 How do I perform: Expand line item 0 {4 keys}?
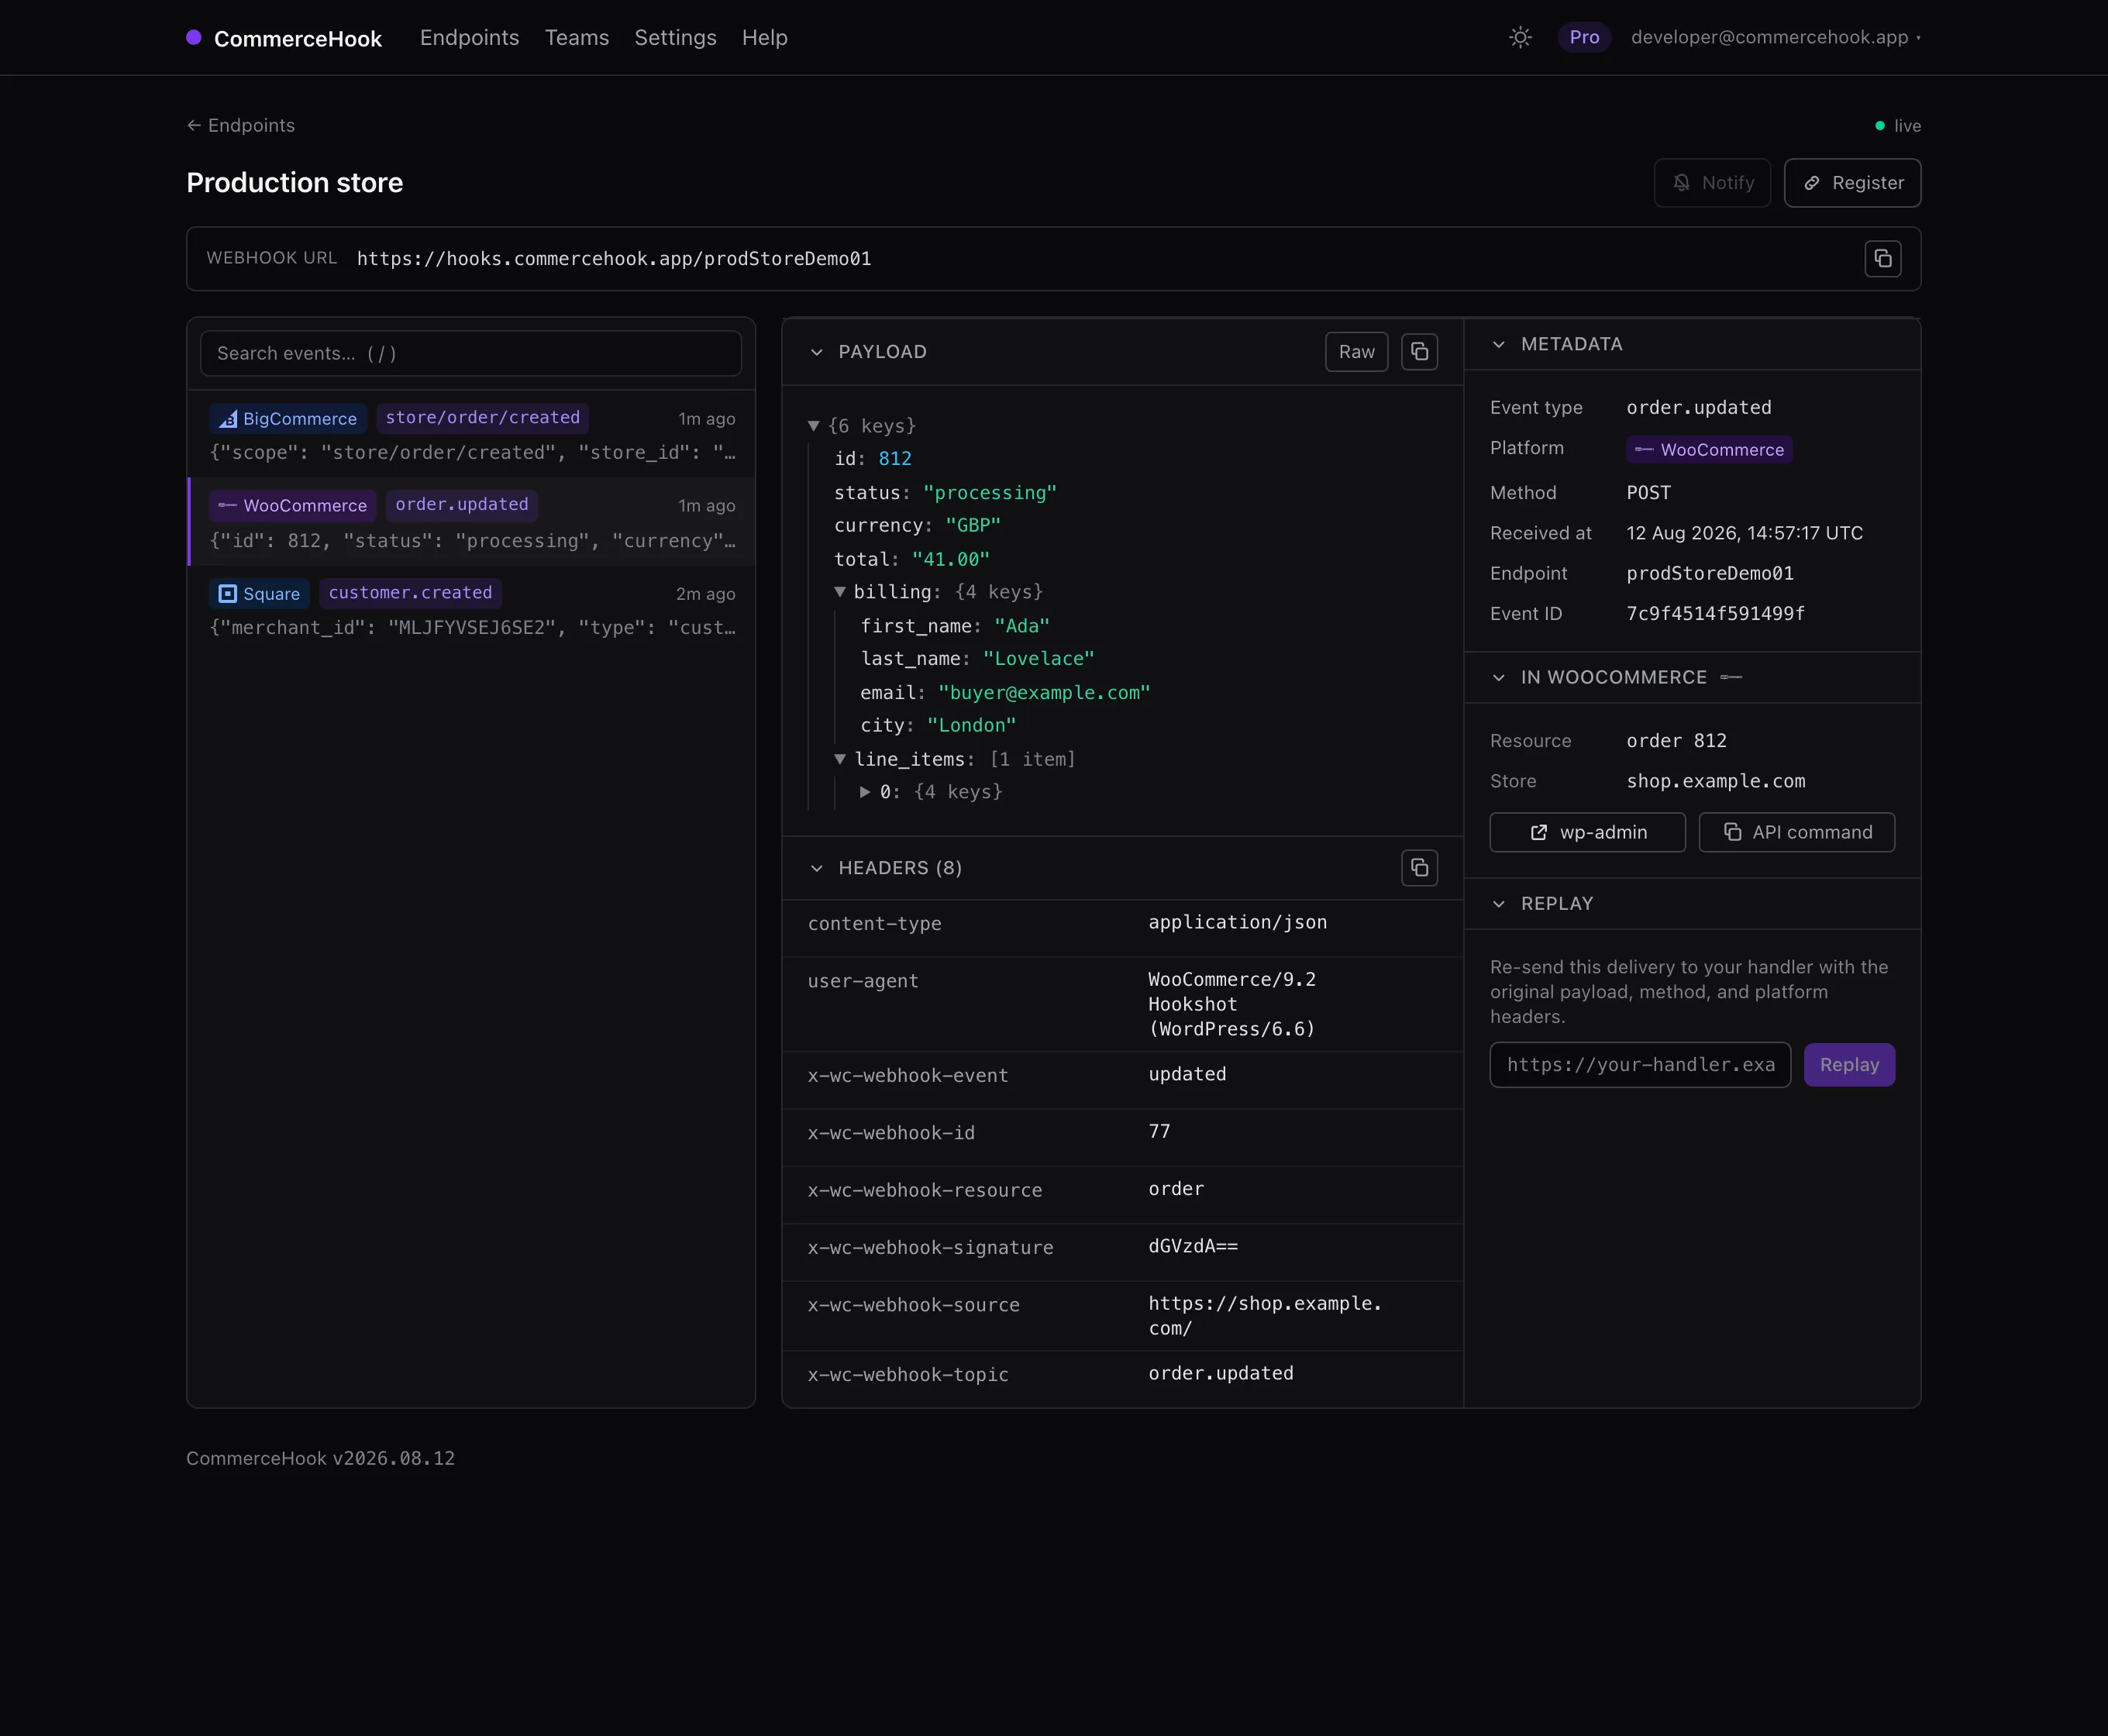[865, 792]
